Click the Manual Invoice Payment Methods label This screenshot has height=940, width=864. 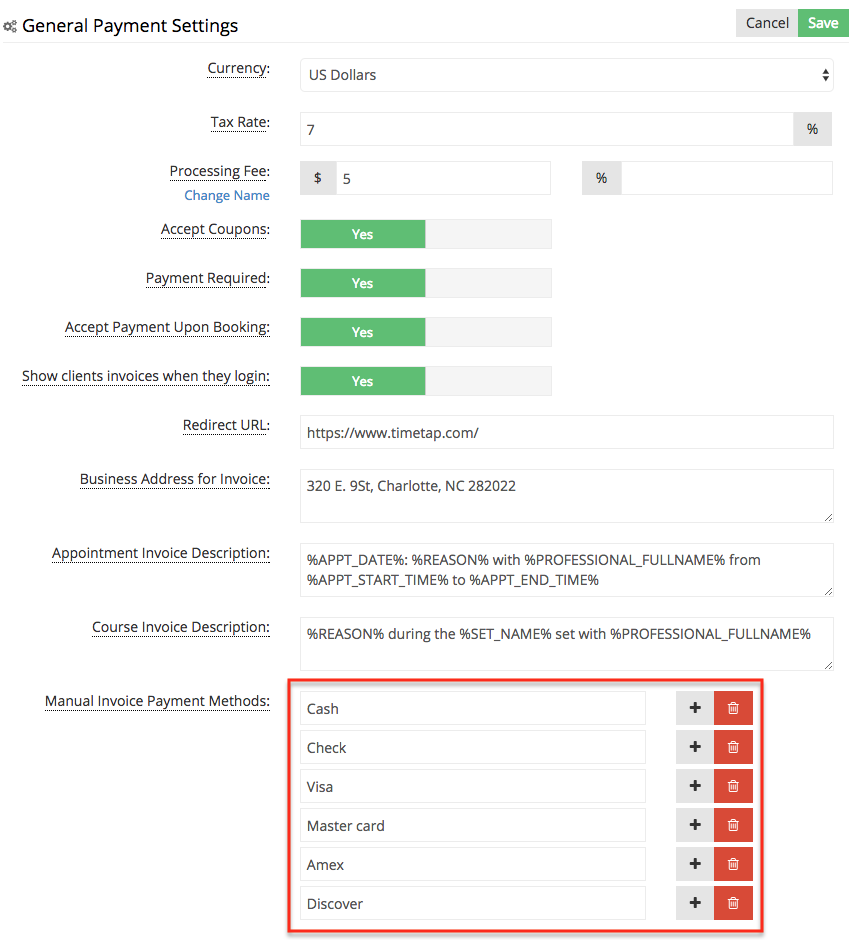(x=157, y=701)
